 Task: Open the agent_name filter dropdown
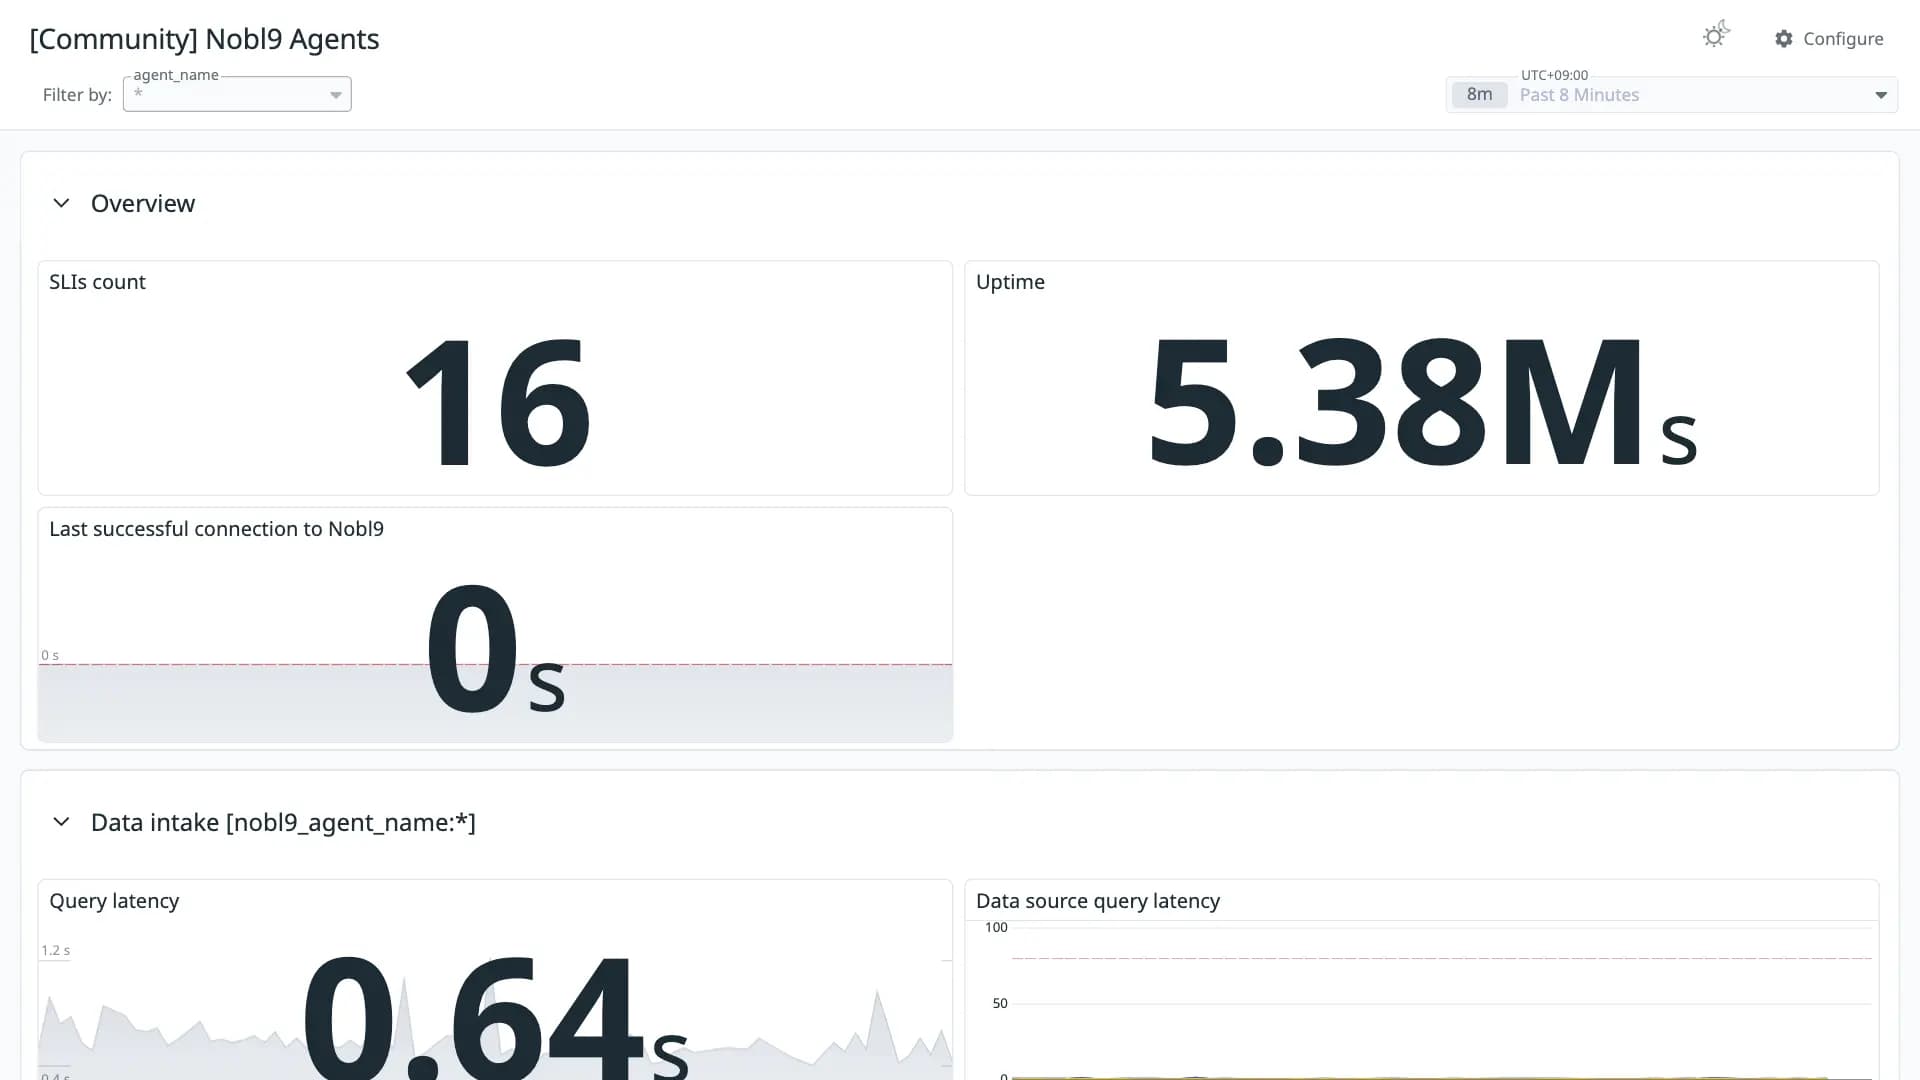click(x=237, y=94)
